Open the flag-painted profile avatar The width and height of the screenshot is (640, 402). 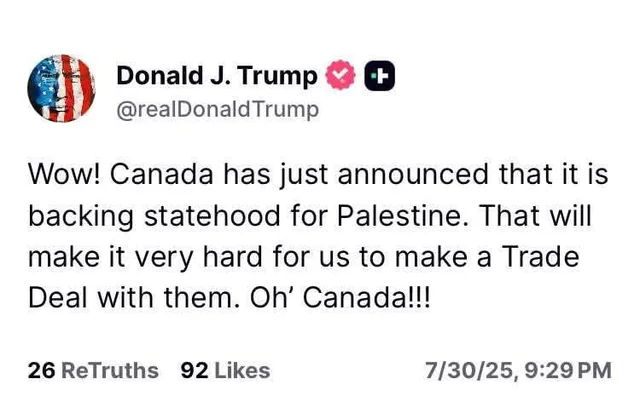61,88
